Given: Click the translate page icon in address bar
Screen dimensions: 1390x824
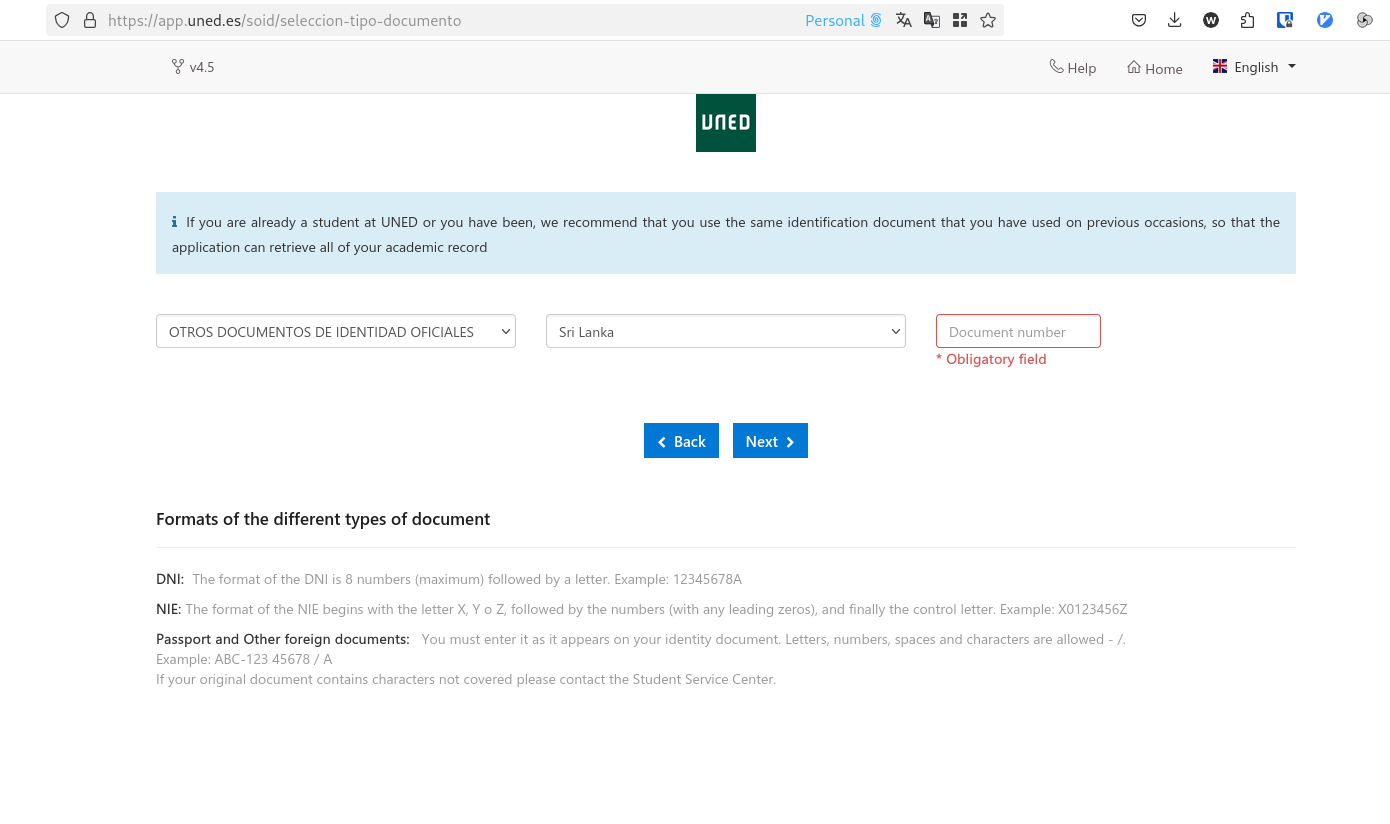Looking at the screenshot, I should point(904,20).
